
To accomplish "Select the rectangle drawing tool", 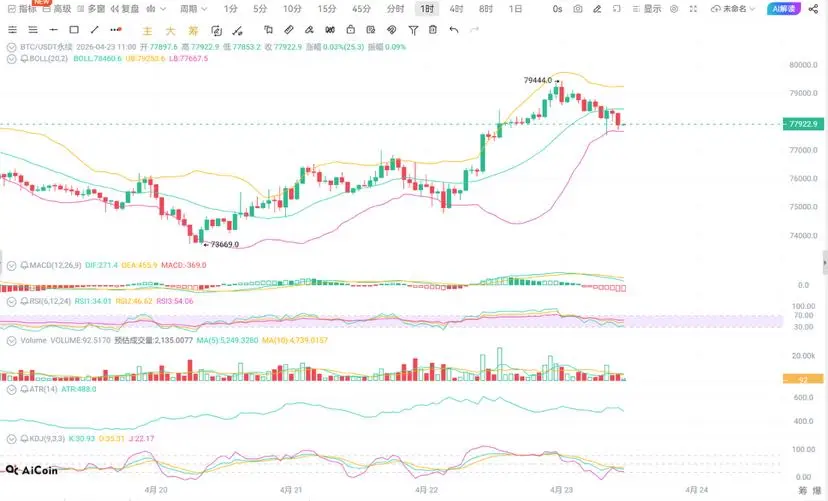I will coord(74,30).
